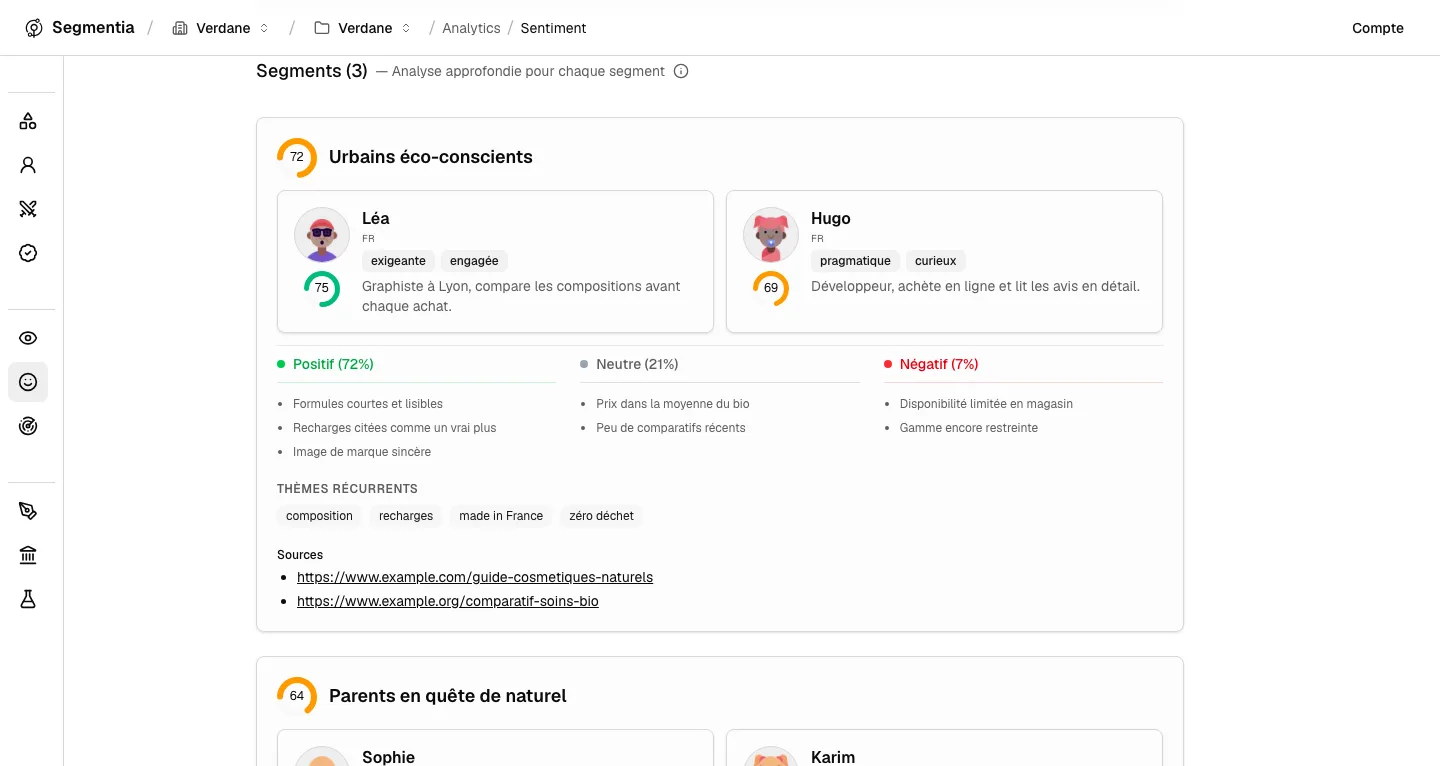Image resolution: width=1440 pixels, height=766 pixels.
Task: Click the 'curieux' tag on Hugo's card
Action: pyautogui.click(x=936, y=261)
